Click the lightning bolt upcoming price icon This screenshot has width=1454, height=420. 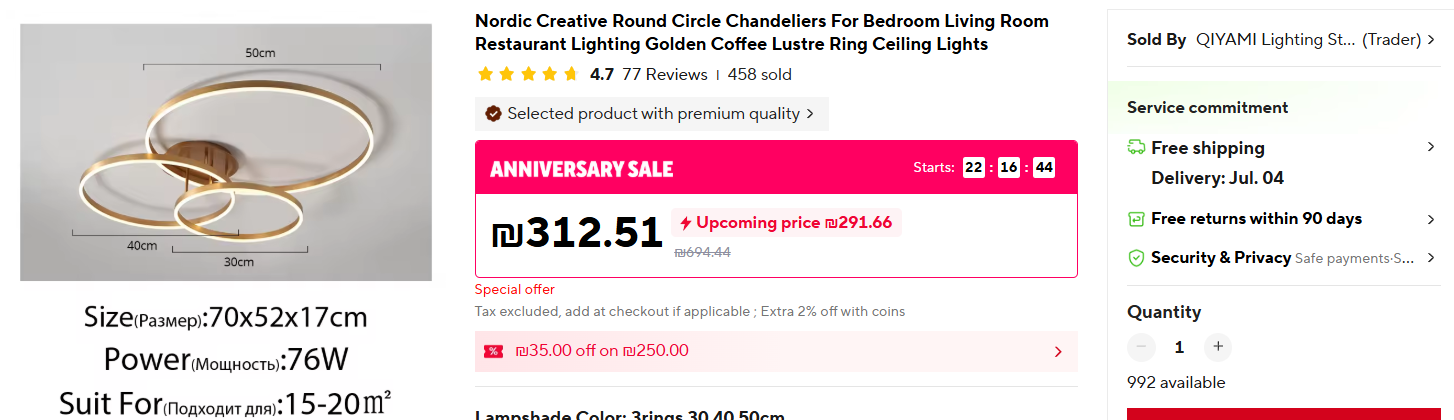685,223
